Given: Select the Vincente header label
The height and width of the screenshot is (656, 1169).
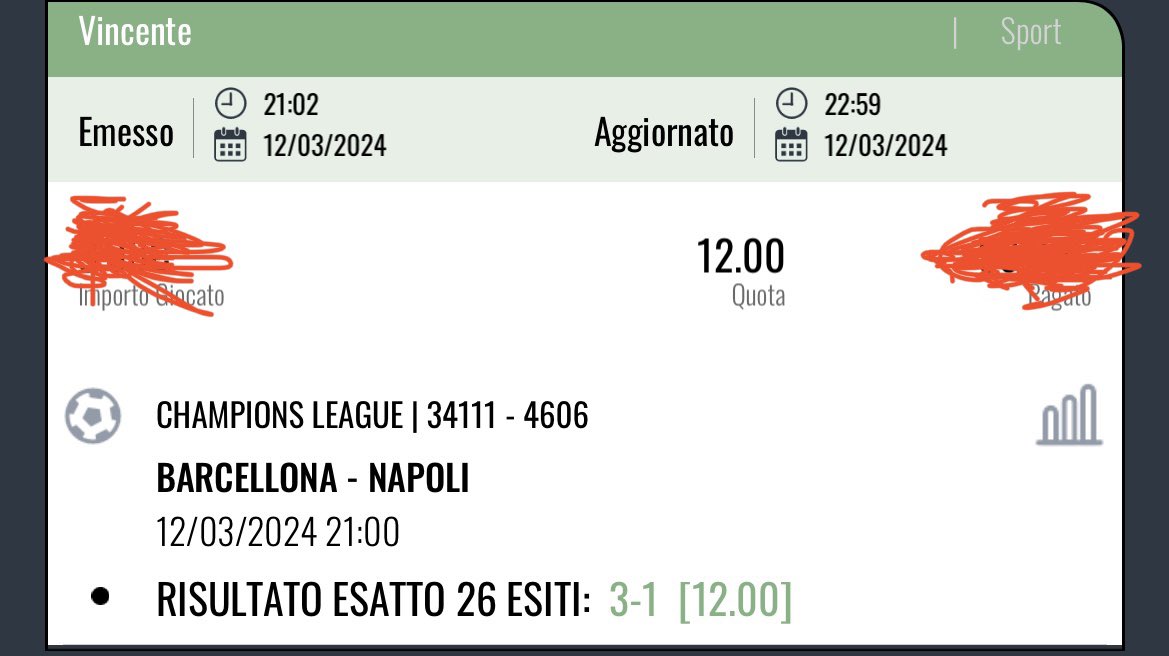Looking at the screenshot, I should click(x=135, y=31).
